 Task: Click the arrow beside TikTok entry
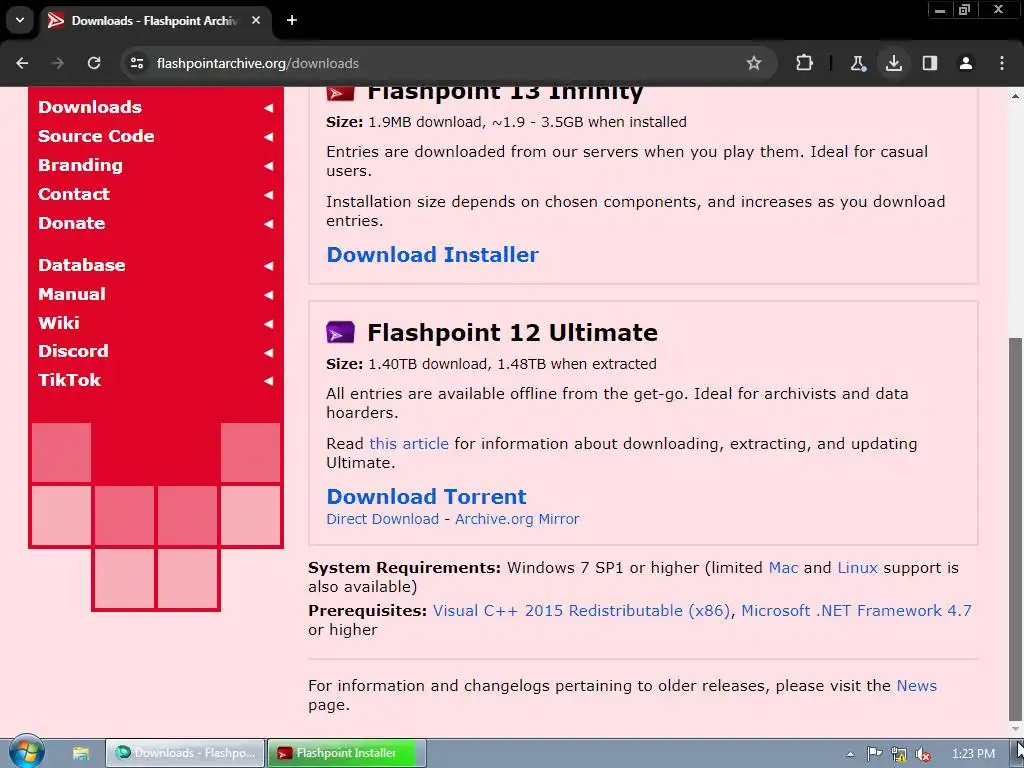tap(268, 381)
